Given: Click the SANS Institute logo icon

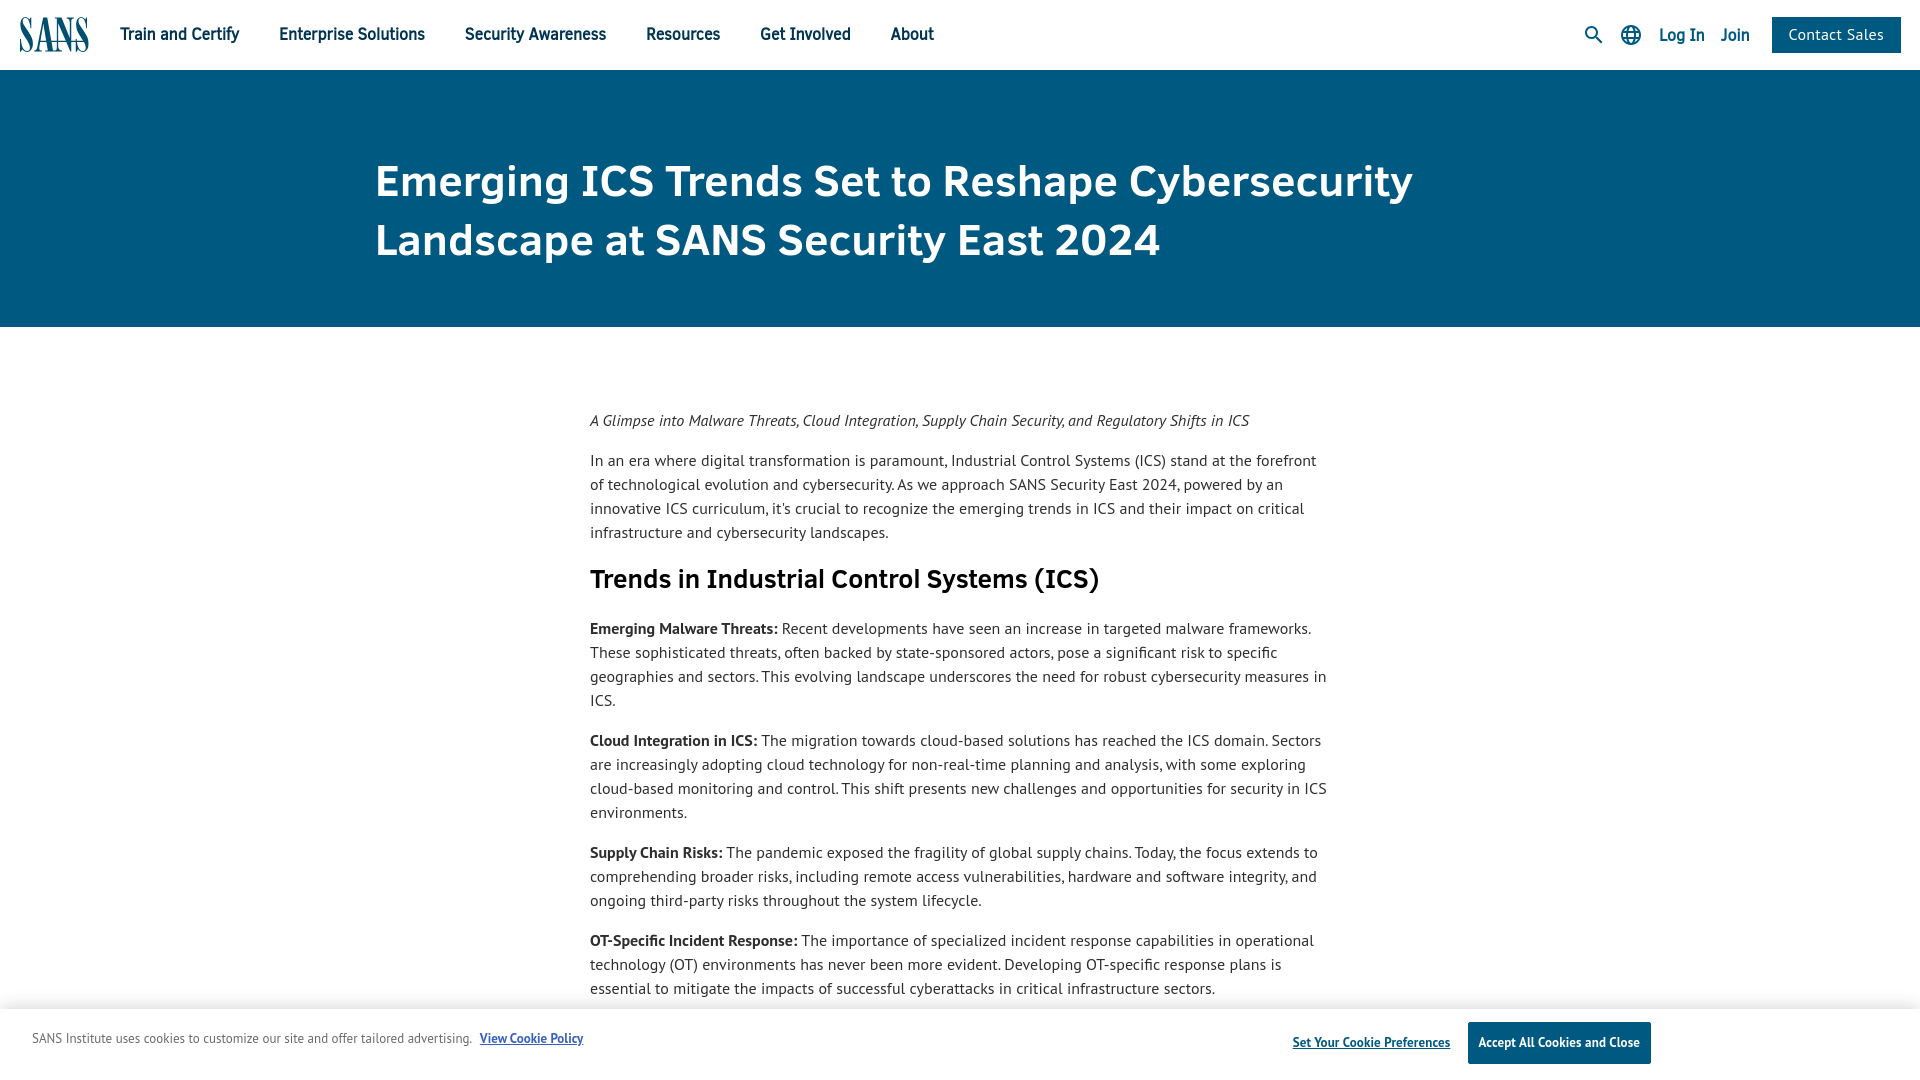Looking at the screenshot, I should coord(53,34).
